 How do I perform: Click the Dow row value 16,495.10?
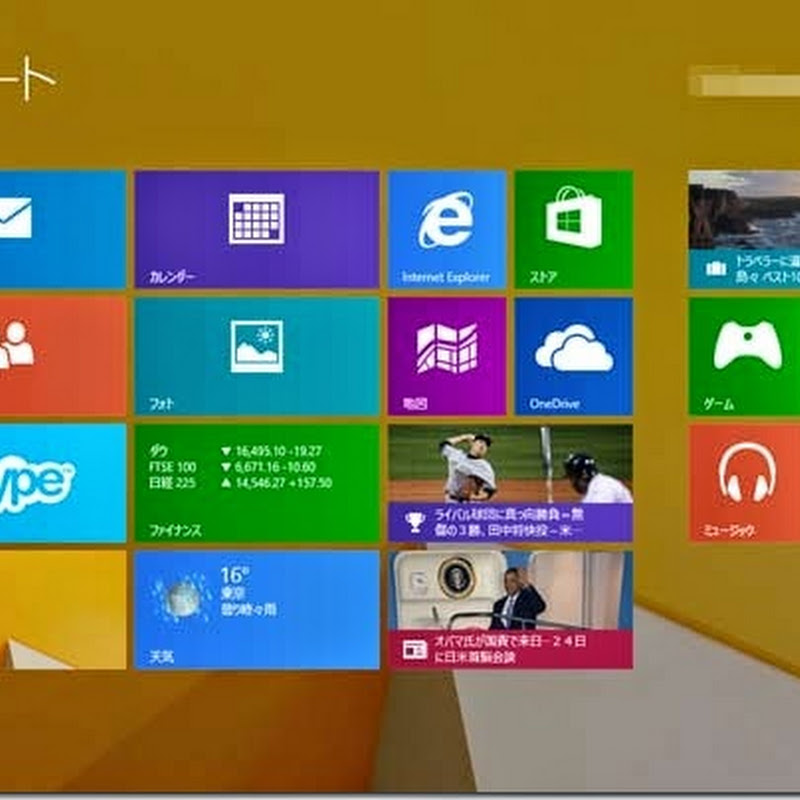tap(261, 451)
